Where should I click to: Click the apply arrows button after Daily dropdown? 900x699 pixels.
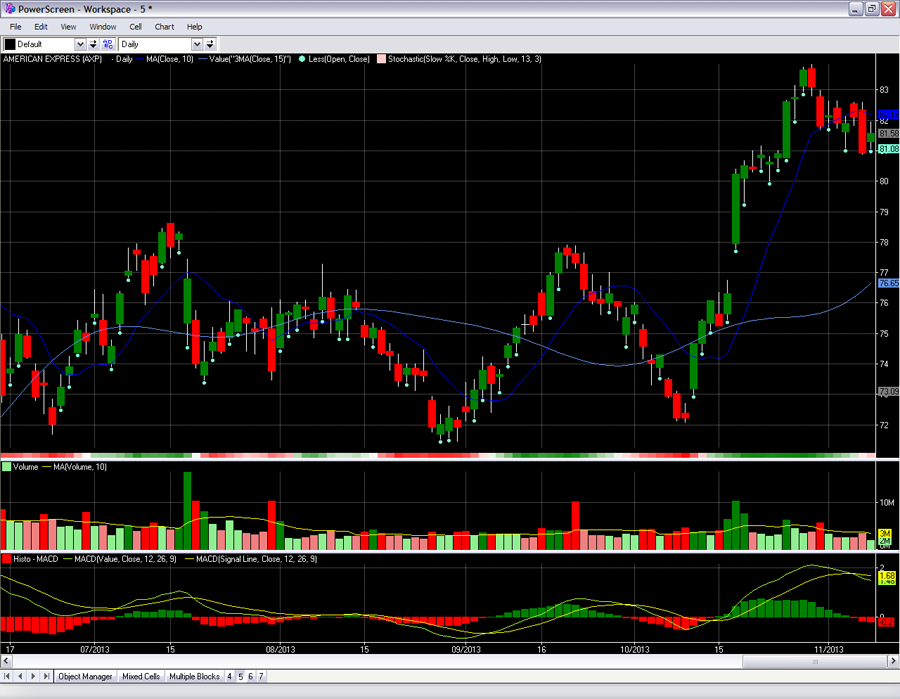tap(210, 44)
